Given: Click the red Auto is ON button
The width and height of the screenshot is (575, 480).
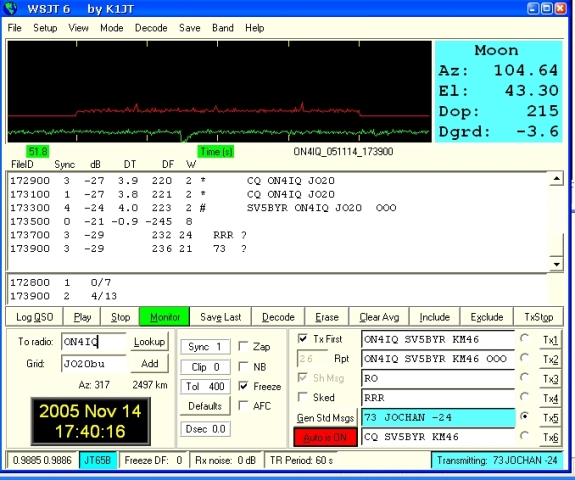Looking at the screenshot, I should (x=325, y=437).
